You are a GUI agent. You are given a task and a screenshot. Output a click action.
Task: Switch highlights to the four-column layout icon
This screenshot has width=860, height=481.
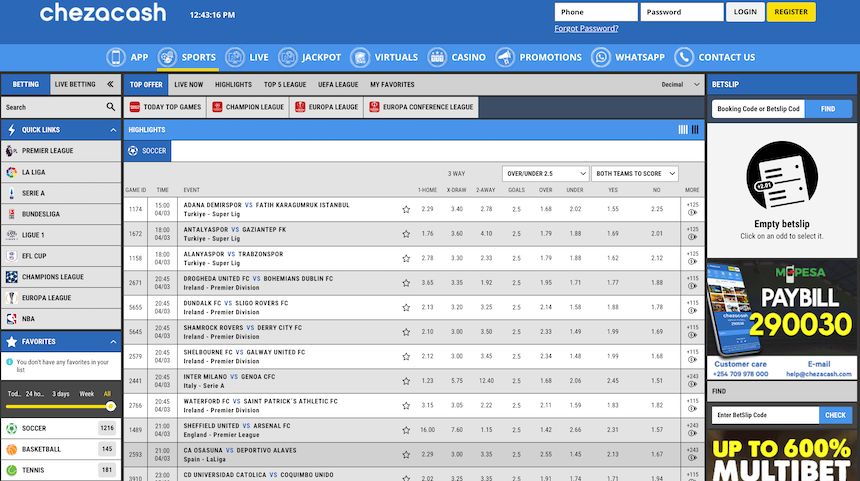[x=683, y=130]
